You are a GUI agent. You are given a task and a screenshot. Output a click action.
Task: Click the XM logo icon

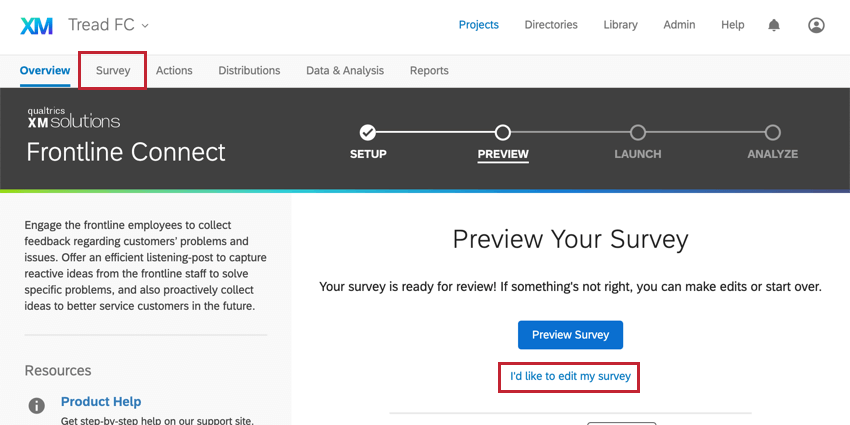tap(36, 25)
